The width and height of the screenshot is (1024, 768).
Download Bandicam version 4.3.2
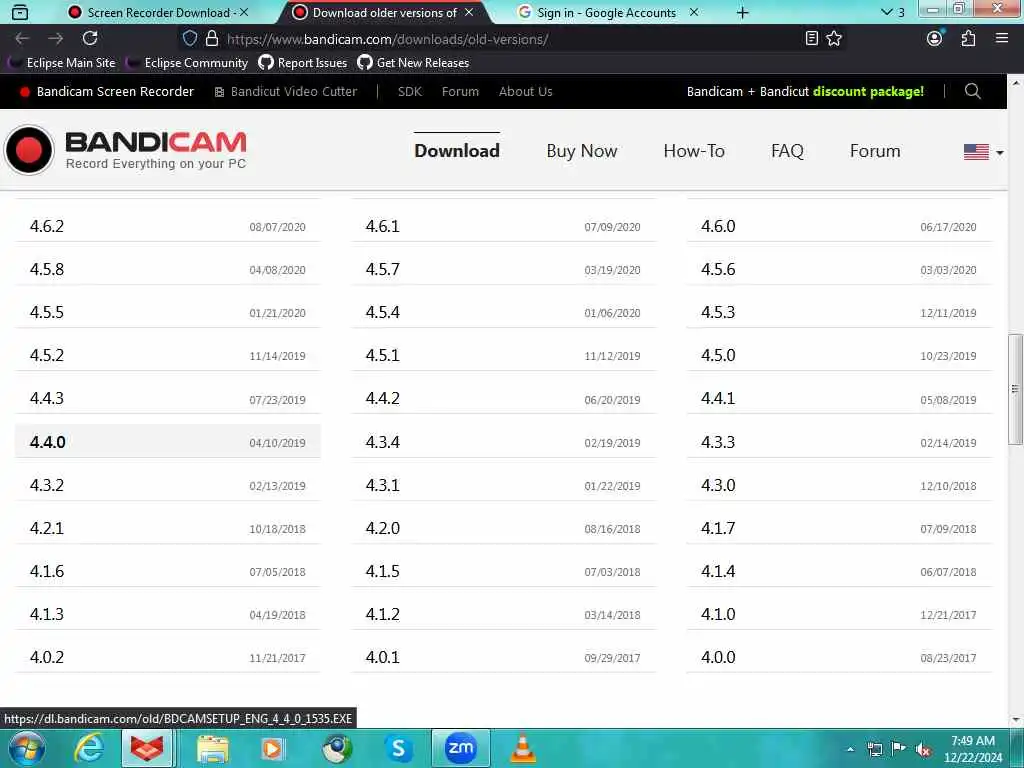[168, 485]
